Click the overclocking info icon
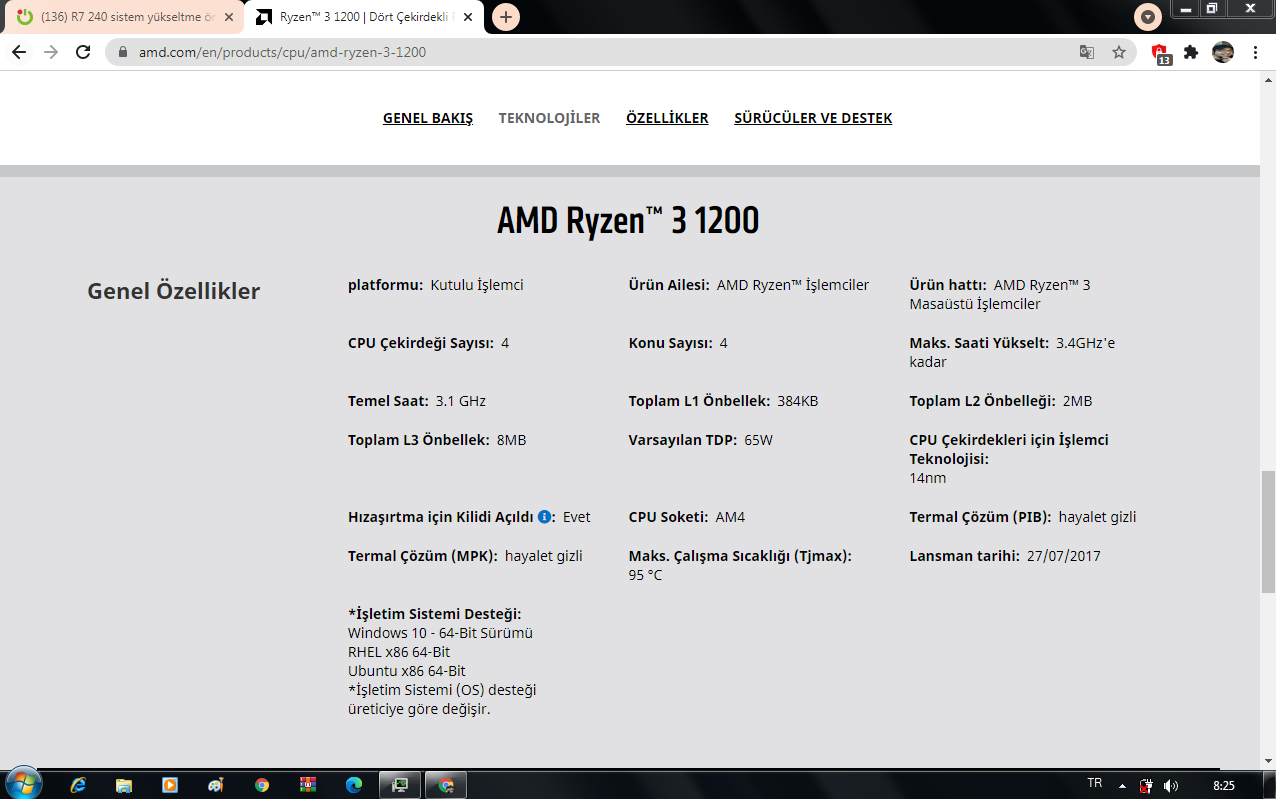 click(x=544, y=517)
